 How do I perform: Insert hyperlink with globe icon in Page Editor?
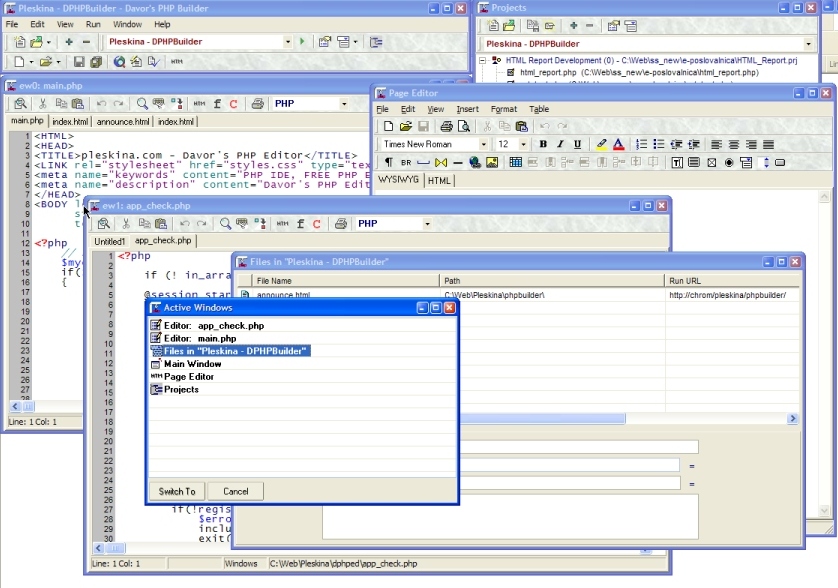point(475,163)
